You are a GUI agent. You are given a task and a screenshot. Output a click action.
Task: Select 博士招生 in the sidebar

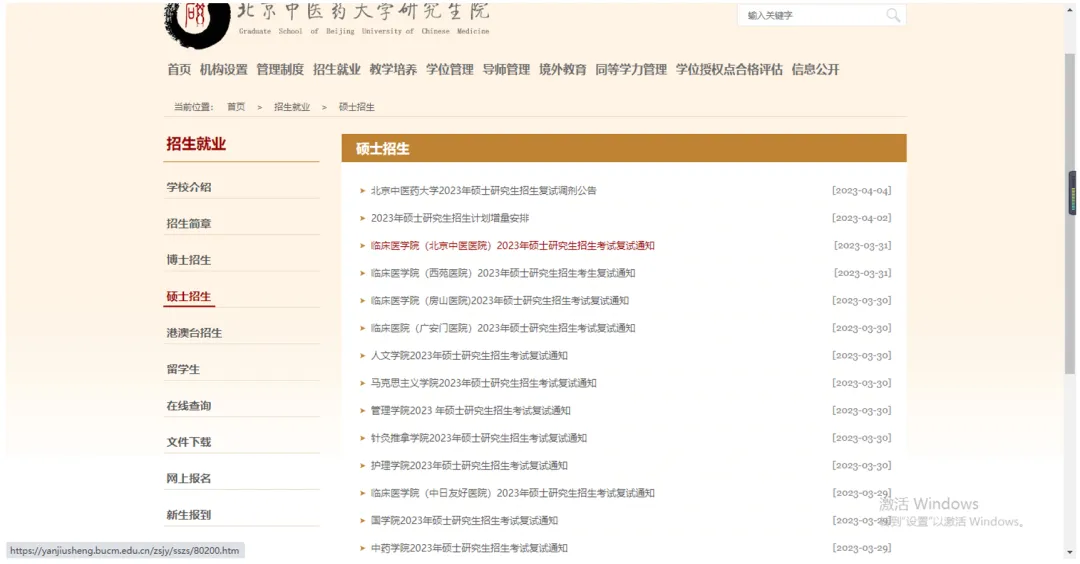189,260
